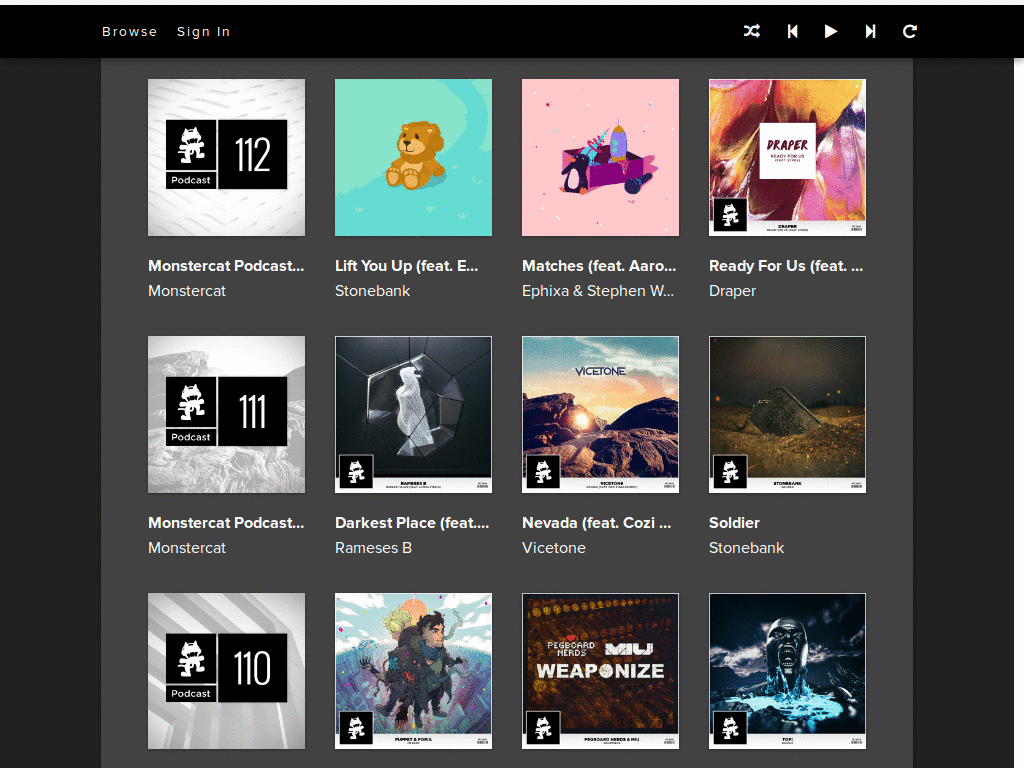The width and height of the screenshot is (1024, 768).
Task: Open the Sign In page
Action: pos(203,31)
